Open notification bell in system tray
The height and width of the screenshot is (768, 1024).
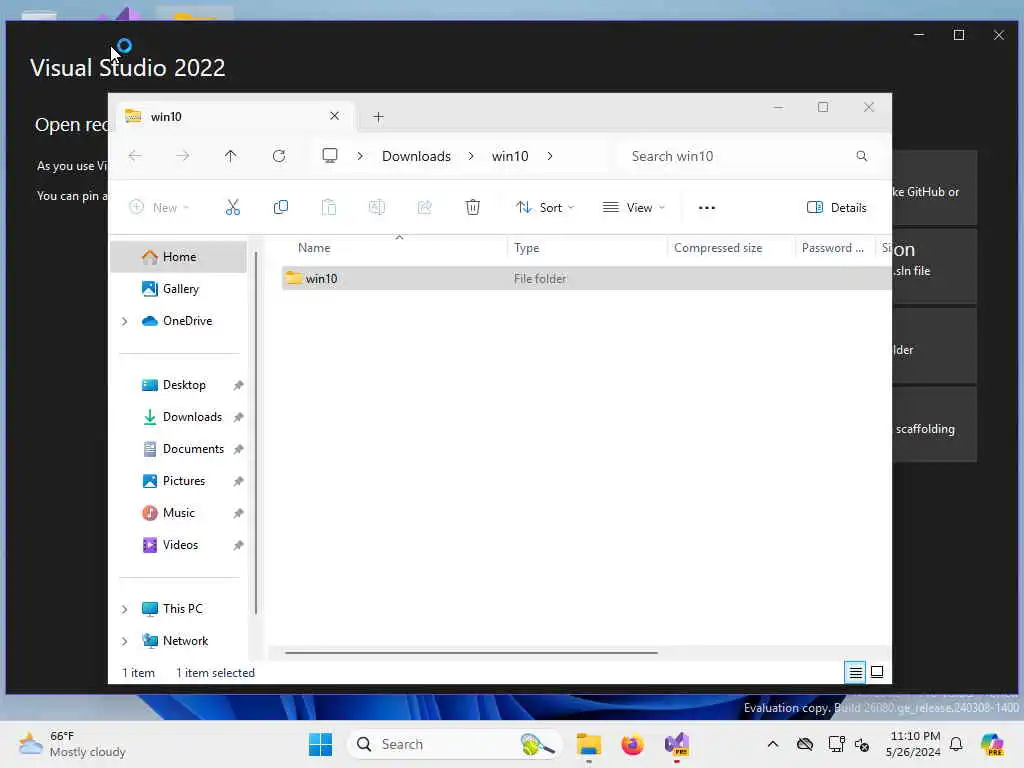pos(956,744)
